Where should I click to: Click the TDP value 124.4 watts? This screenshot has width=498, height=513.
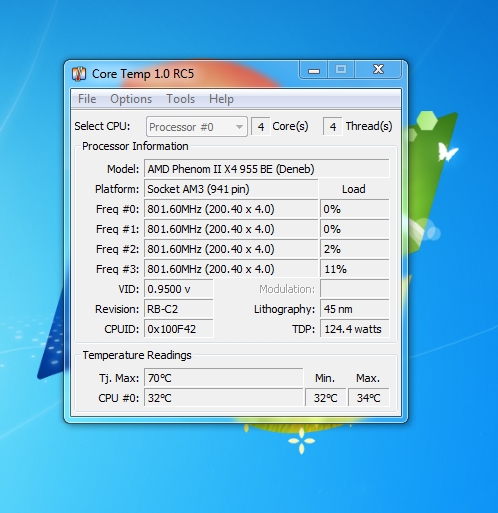coord(355,329)
